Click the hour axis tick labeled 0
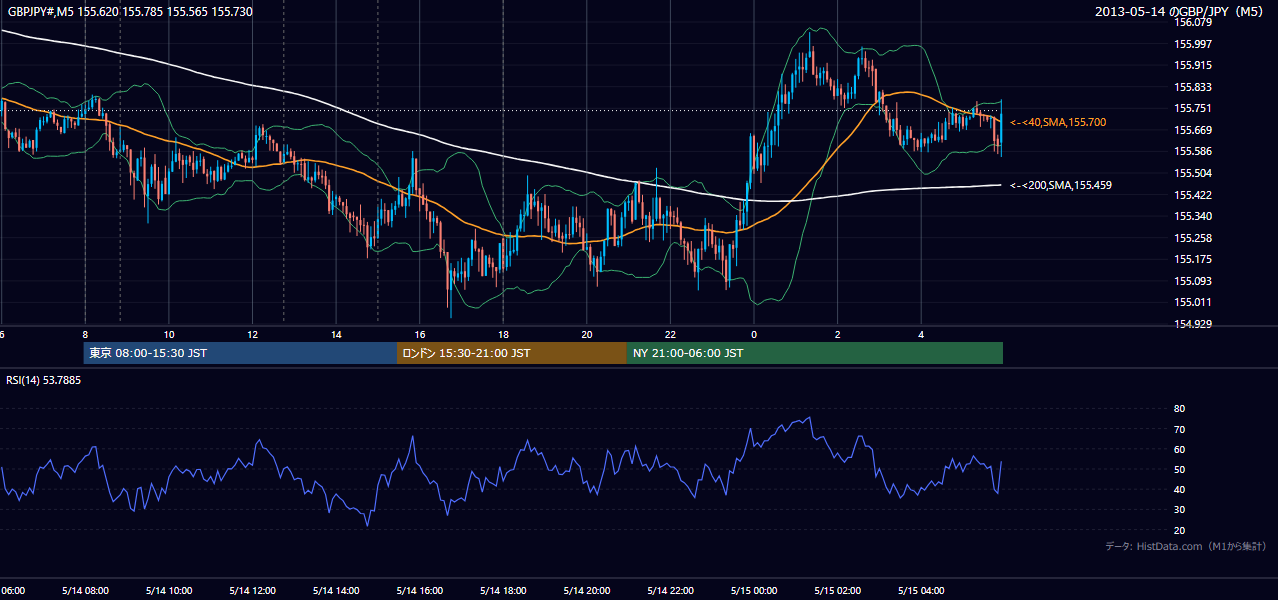1278x600 pixels. tap(754, 335)
